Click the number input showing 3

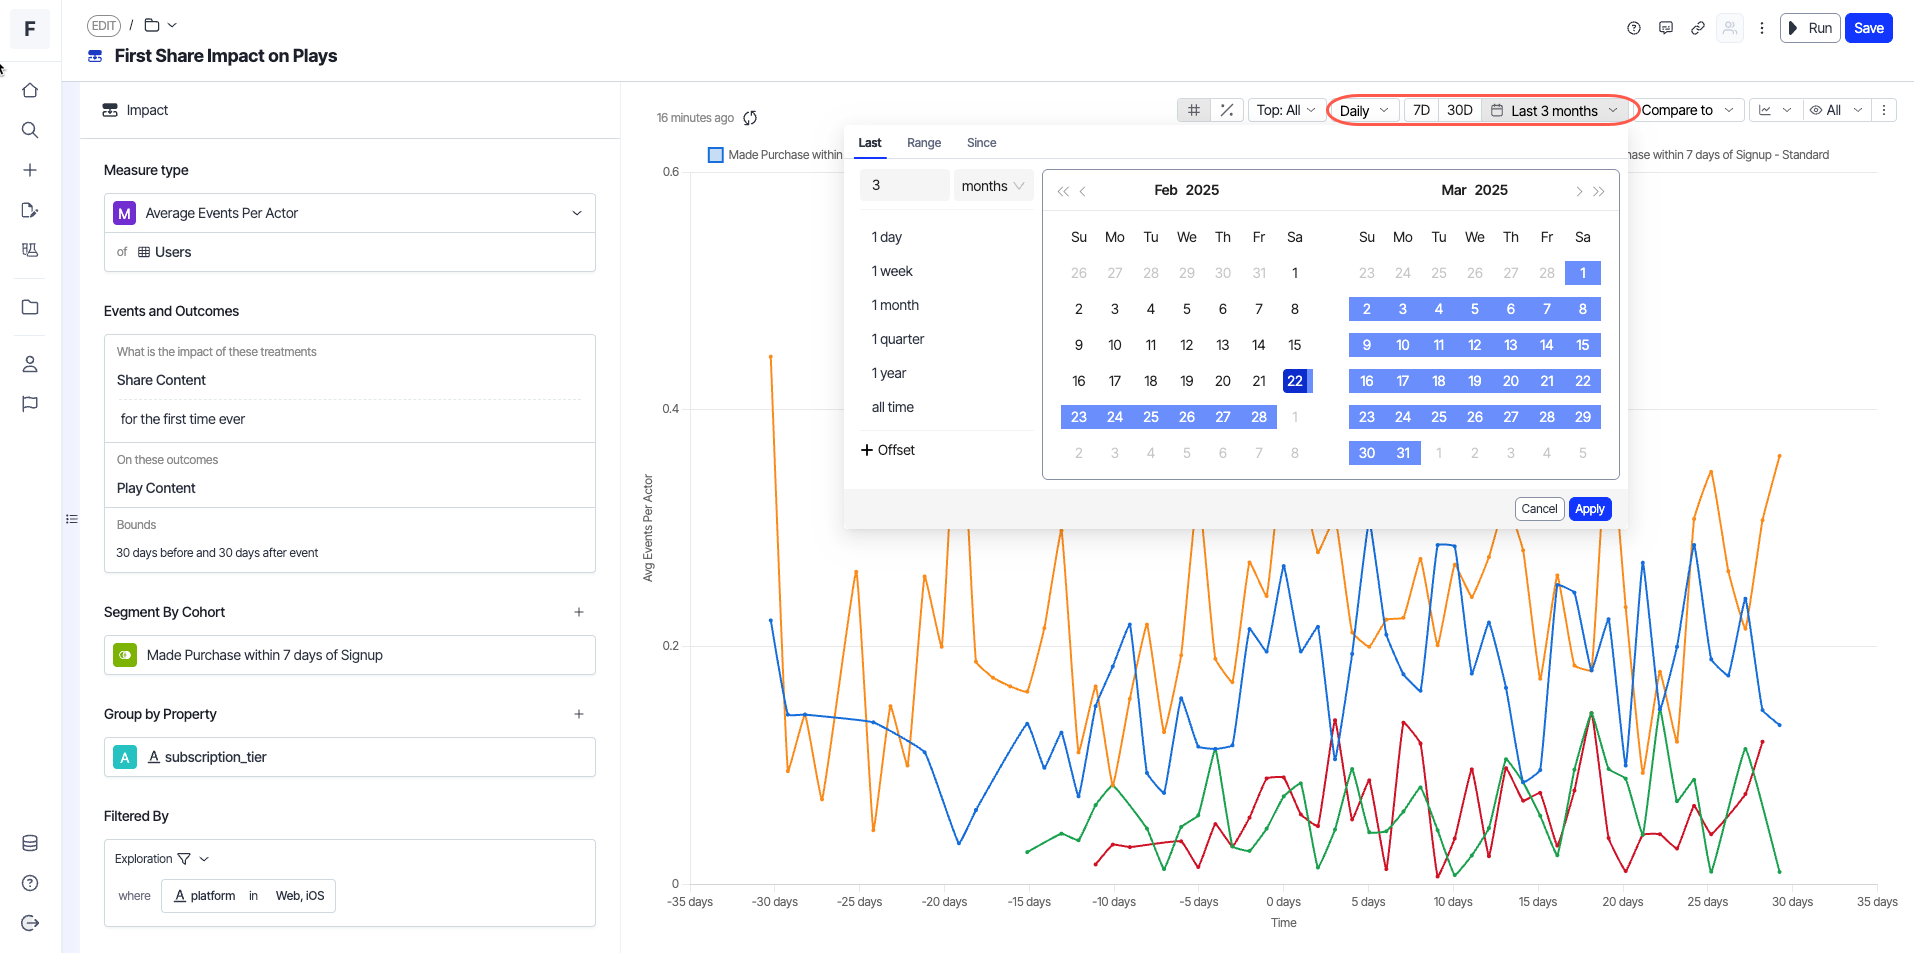[x=904, y=186]
